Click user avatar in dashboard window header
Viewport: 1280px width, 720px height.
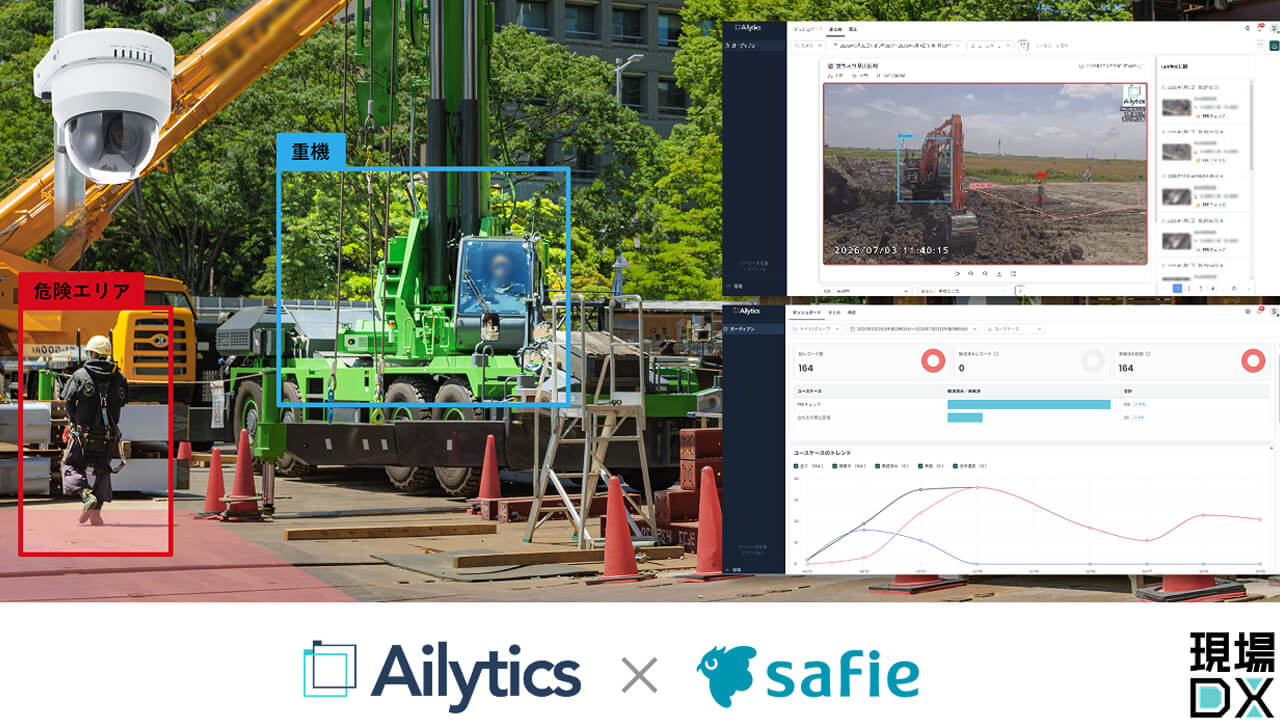pyautogui.click(x=1273, y=311)
